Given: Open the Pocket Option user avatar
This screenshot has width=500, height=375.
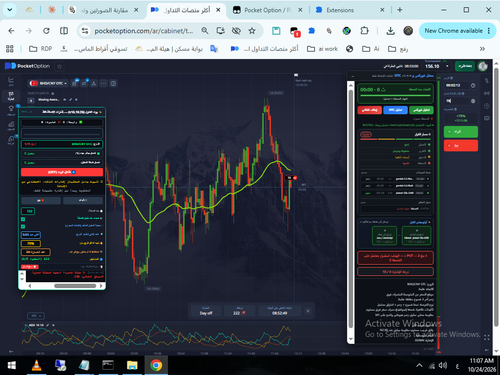Looking at the screenshot, I should point(483,66).
